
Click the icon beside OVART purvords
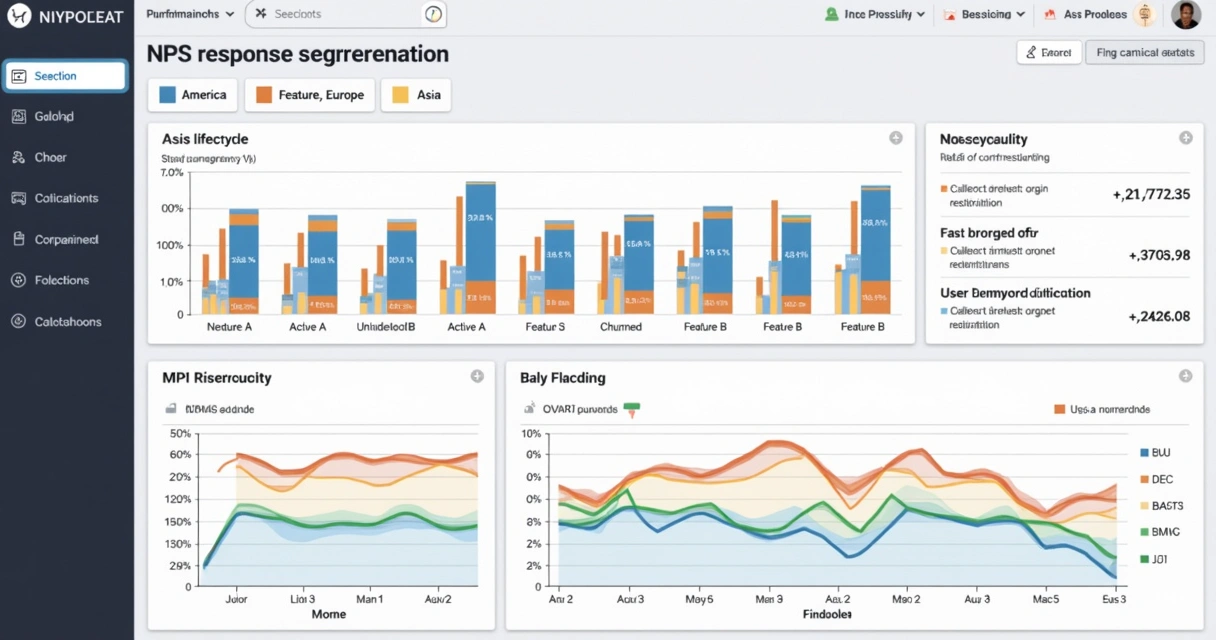point(530,409)
